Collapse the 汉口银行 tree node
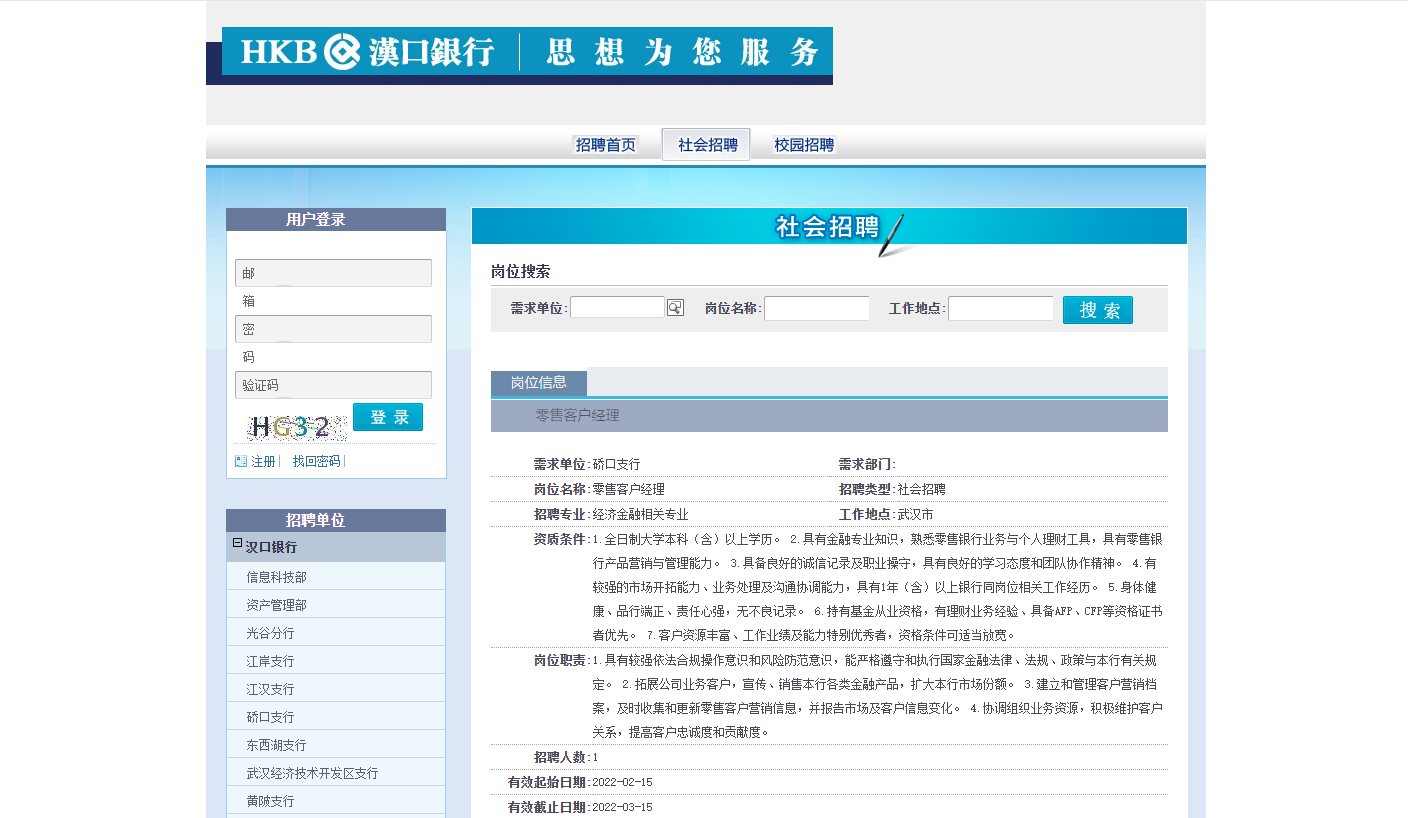The height and width of the screenshot is (818, 1408). 237,543
